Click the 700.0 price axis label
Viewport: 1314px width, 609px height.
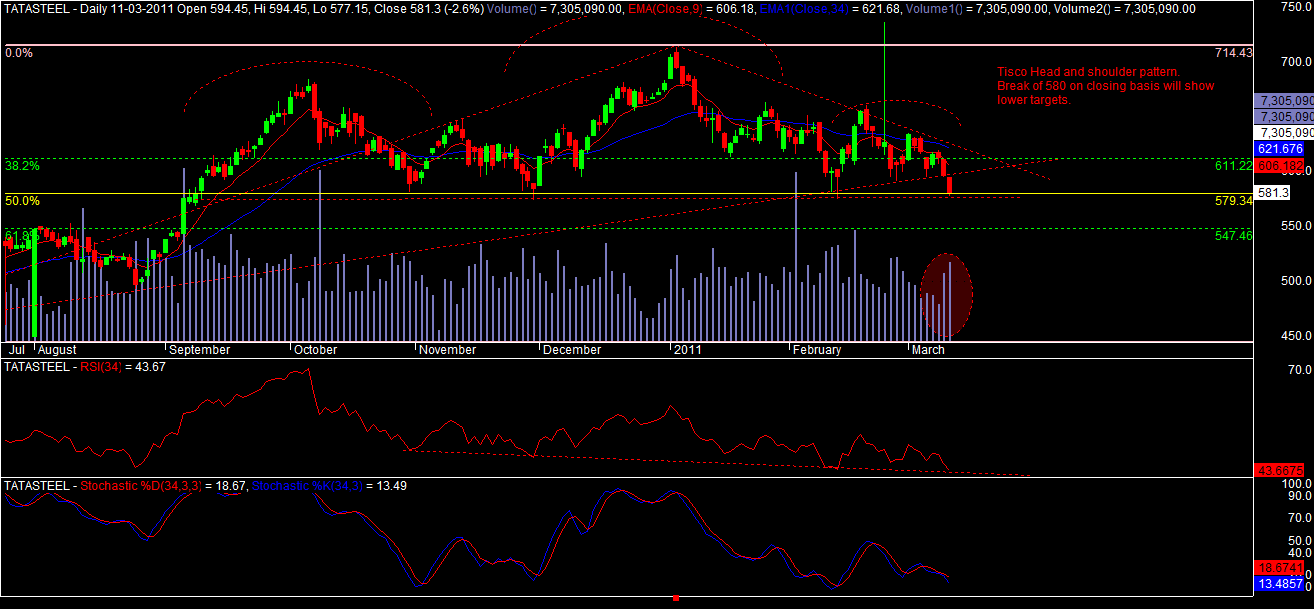[1295, 62]
